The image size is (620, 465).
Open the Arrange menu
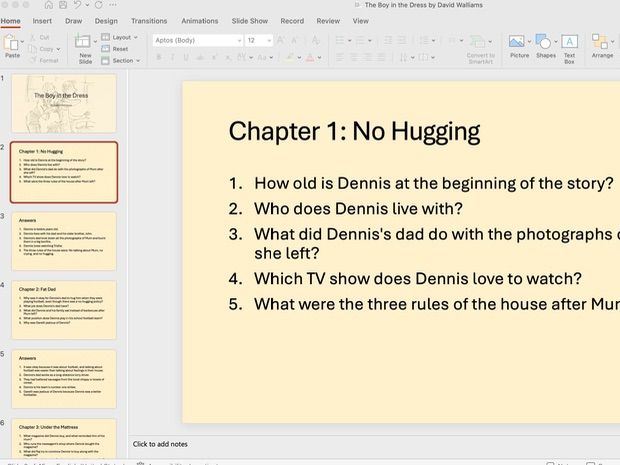(x=602, y=47)
